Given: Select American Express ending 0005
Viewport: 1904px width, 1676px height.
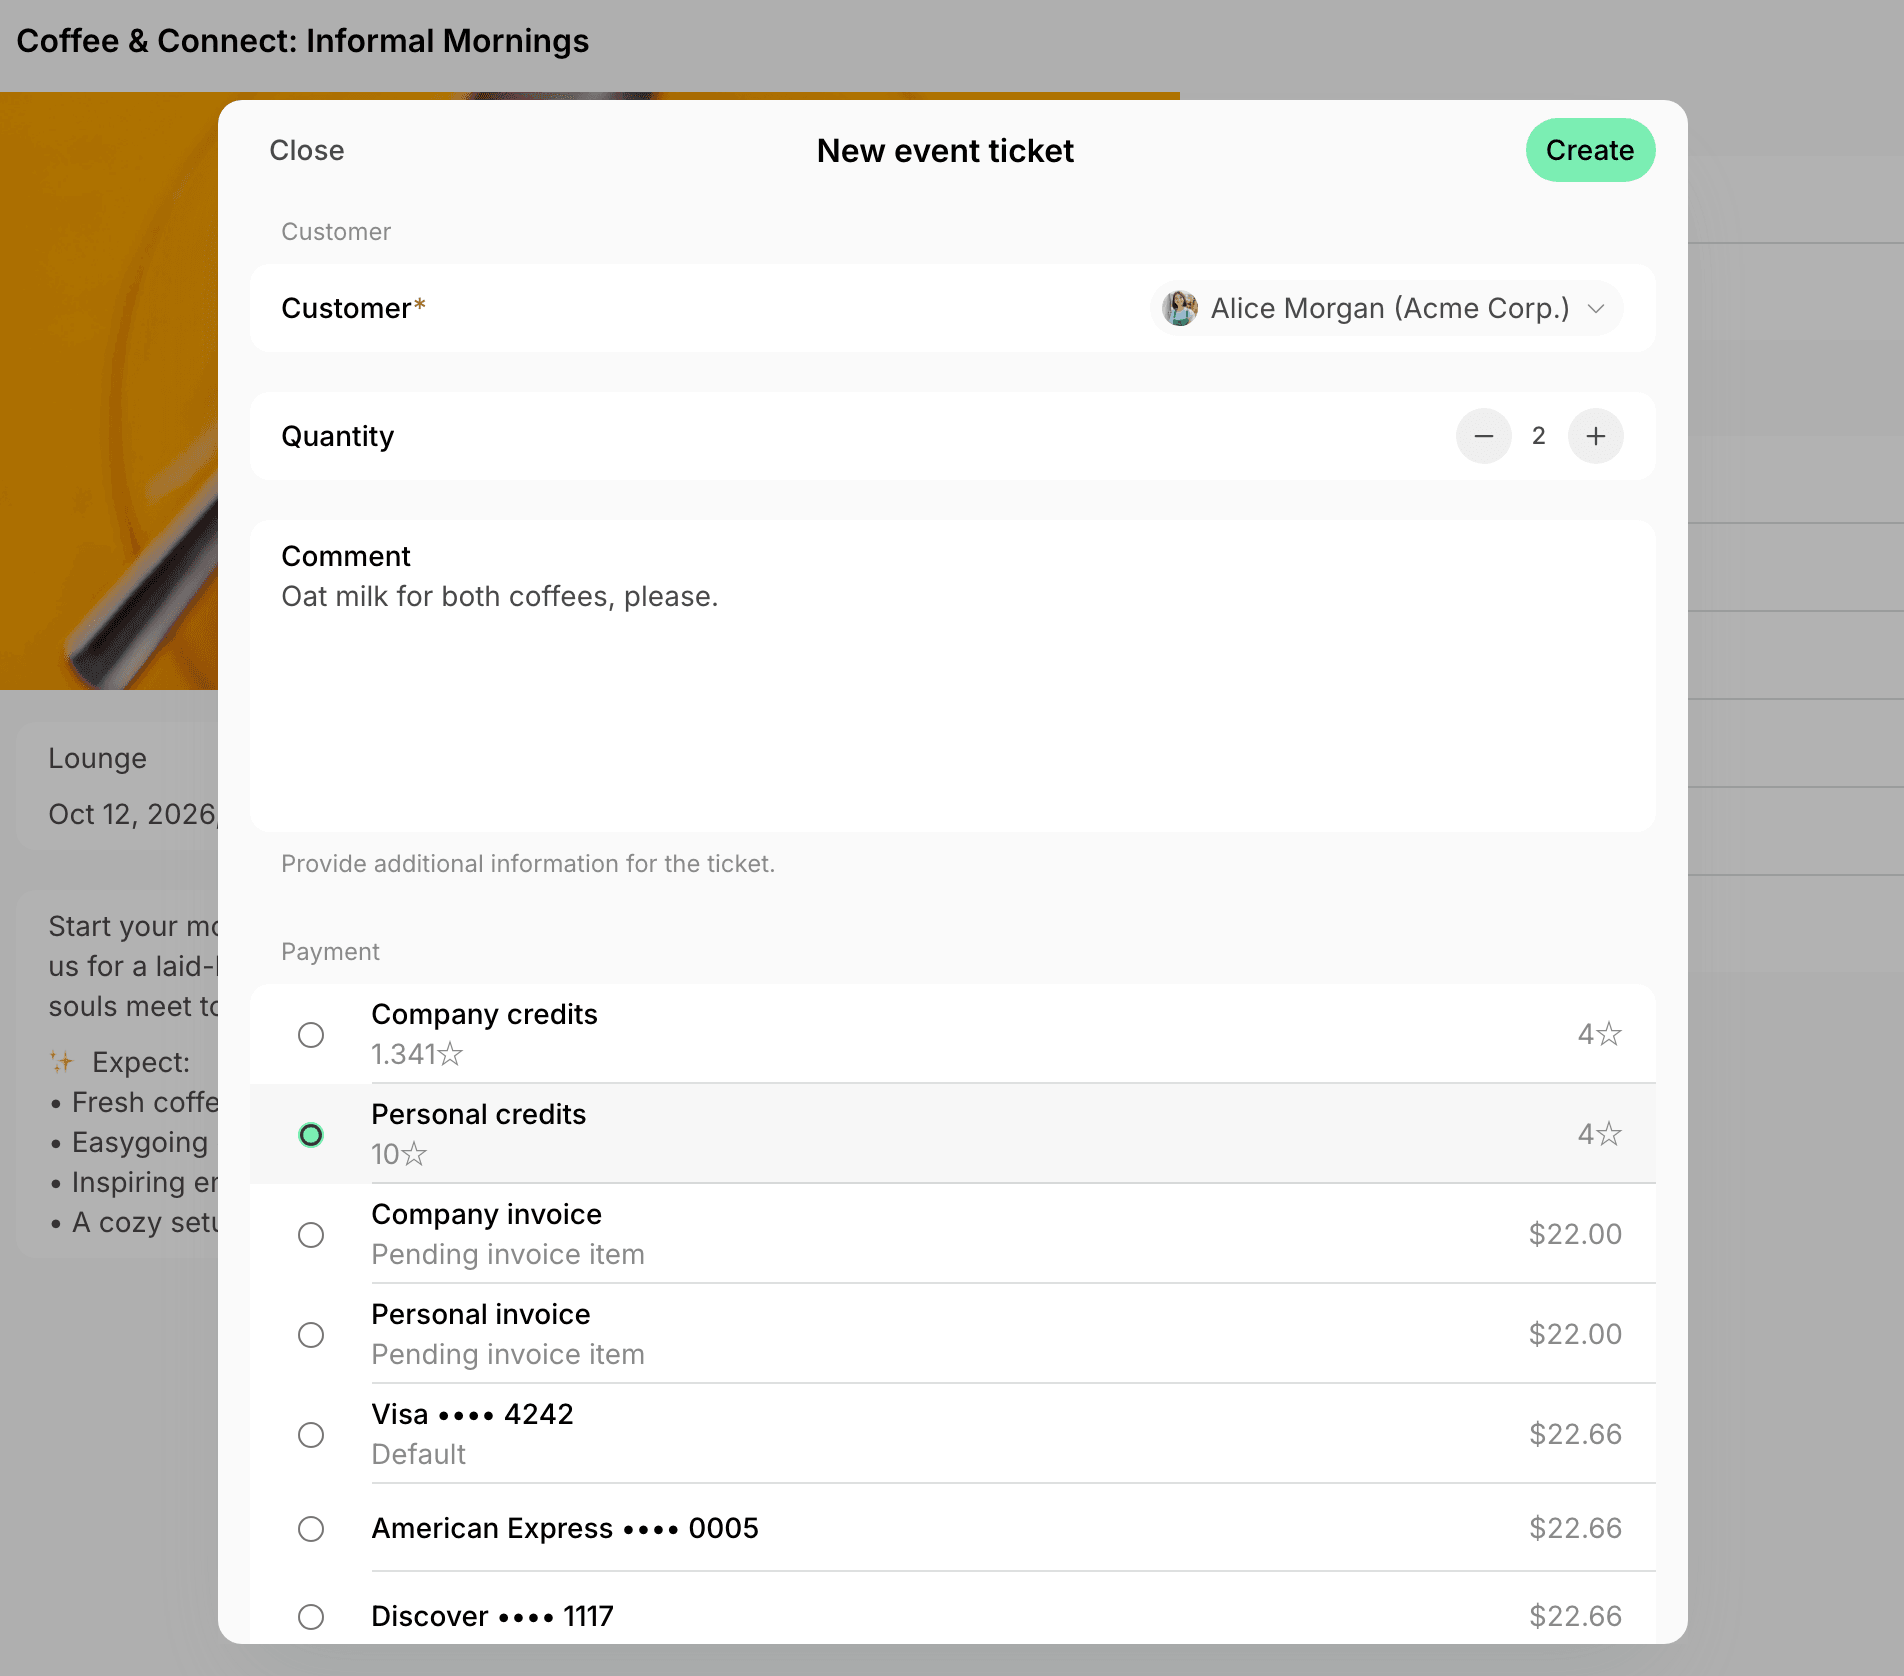Looking at the screenshot, I should (x=952, y=1528).
